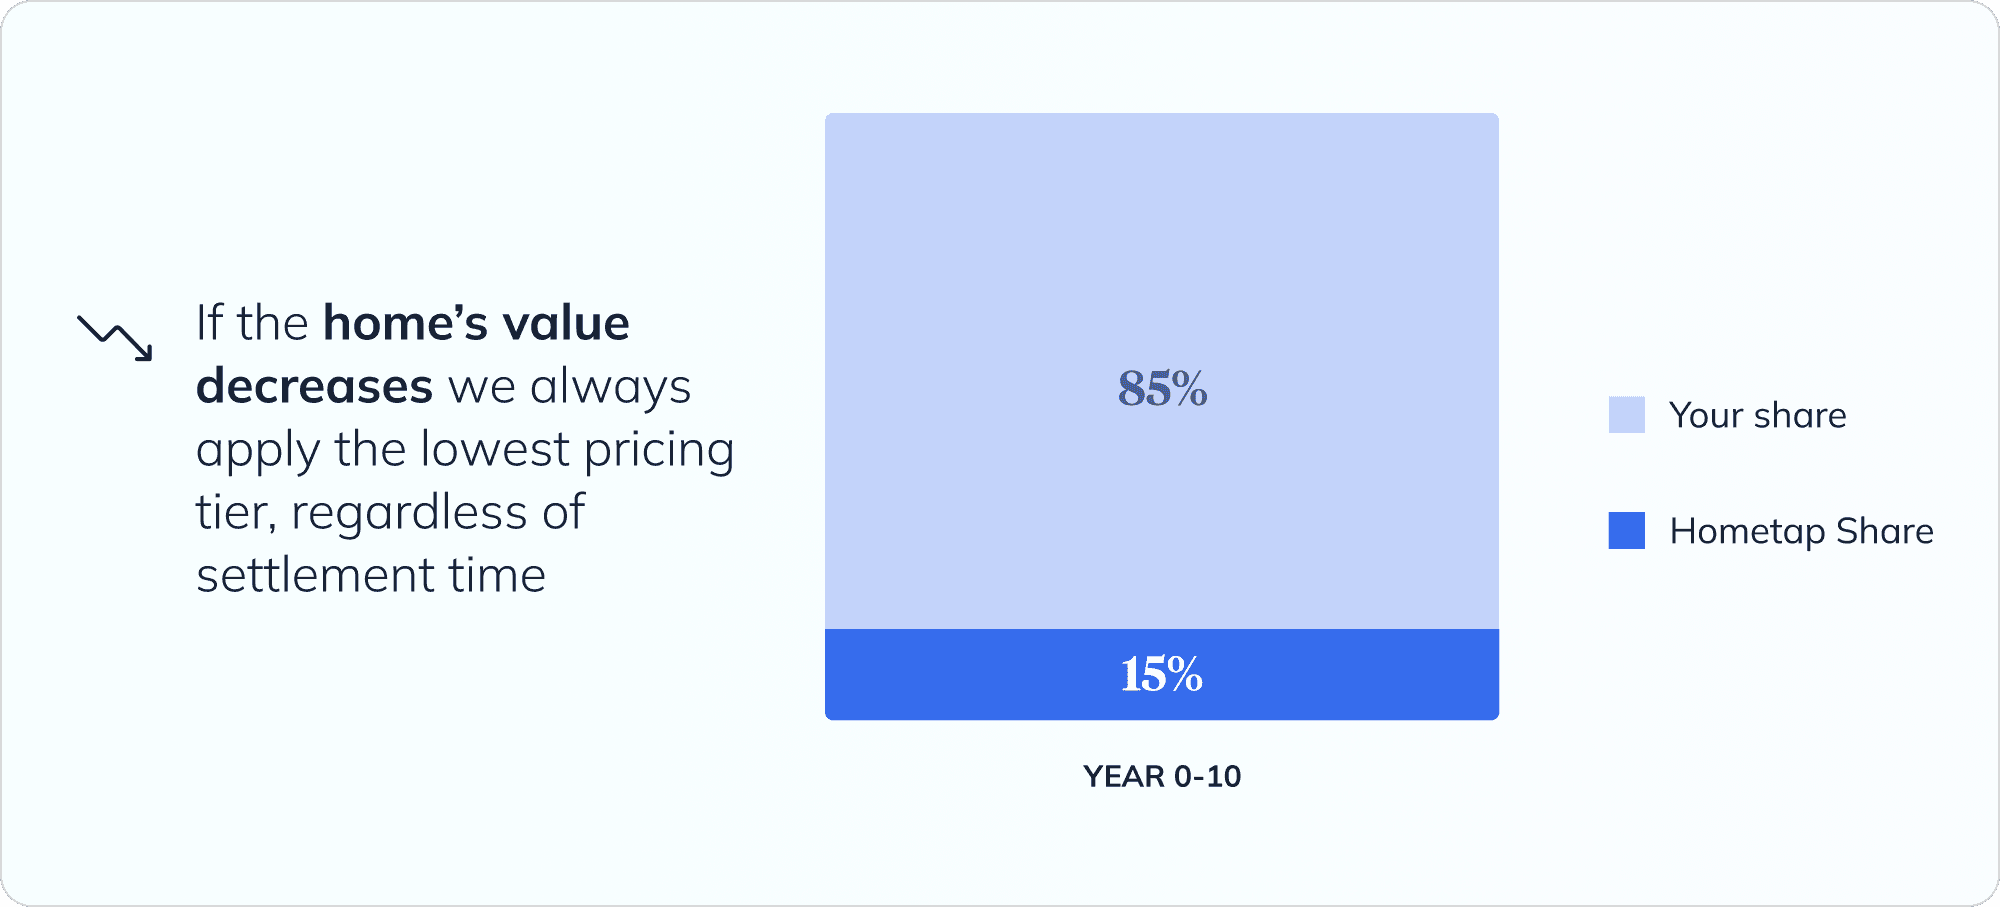Click the light blue Your share swatch

click(1626, 415)
